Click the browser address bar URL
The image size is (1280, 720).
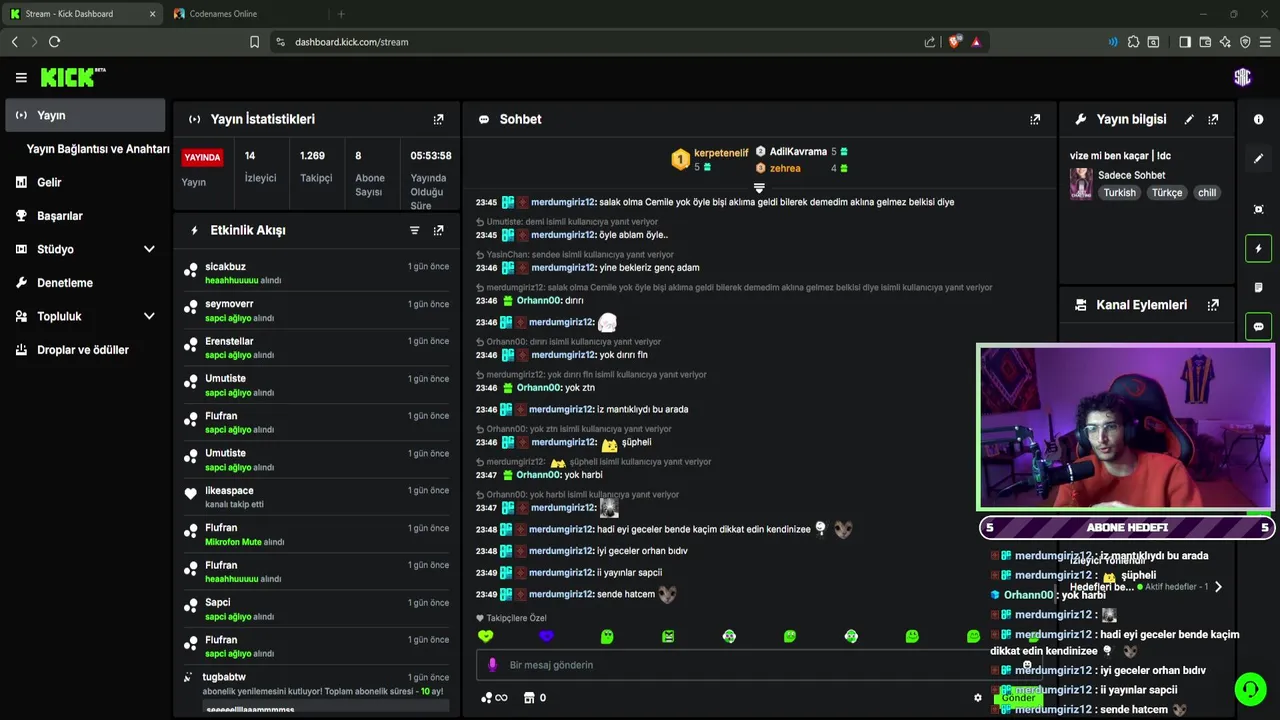click(x=351, y=42)
